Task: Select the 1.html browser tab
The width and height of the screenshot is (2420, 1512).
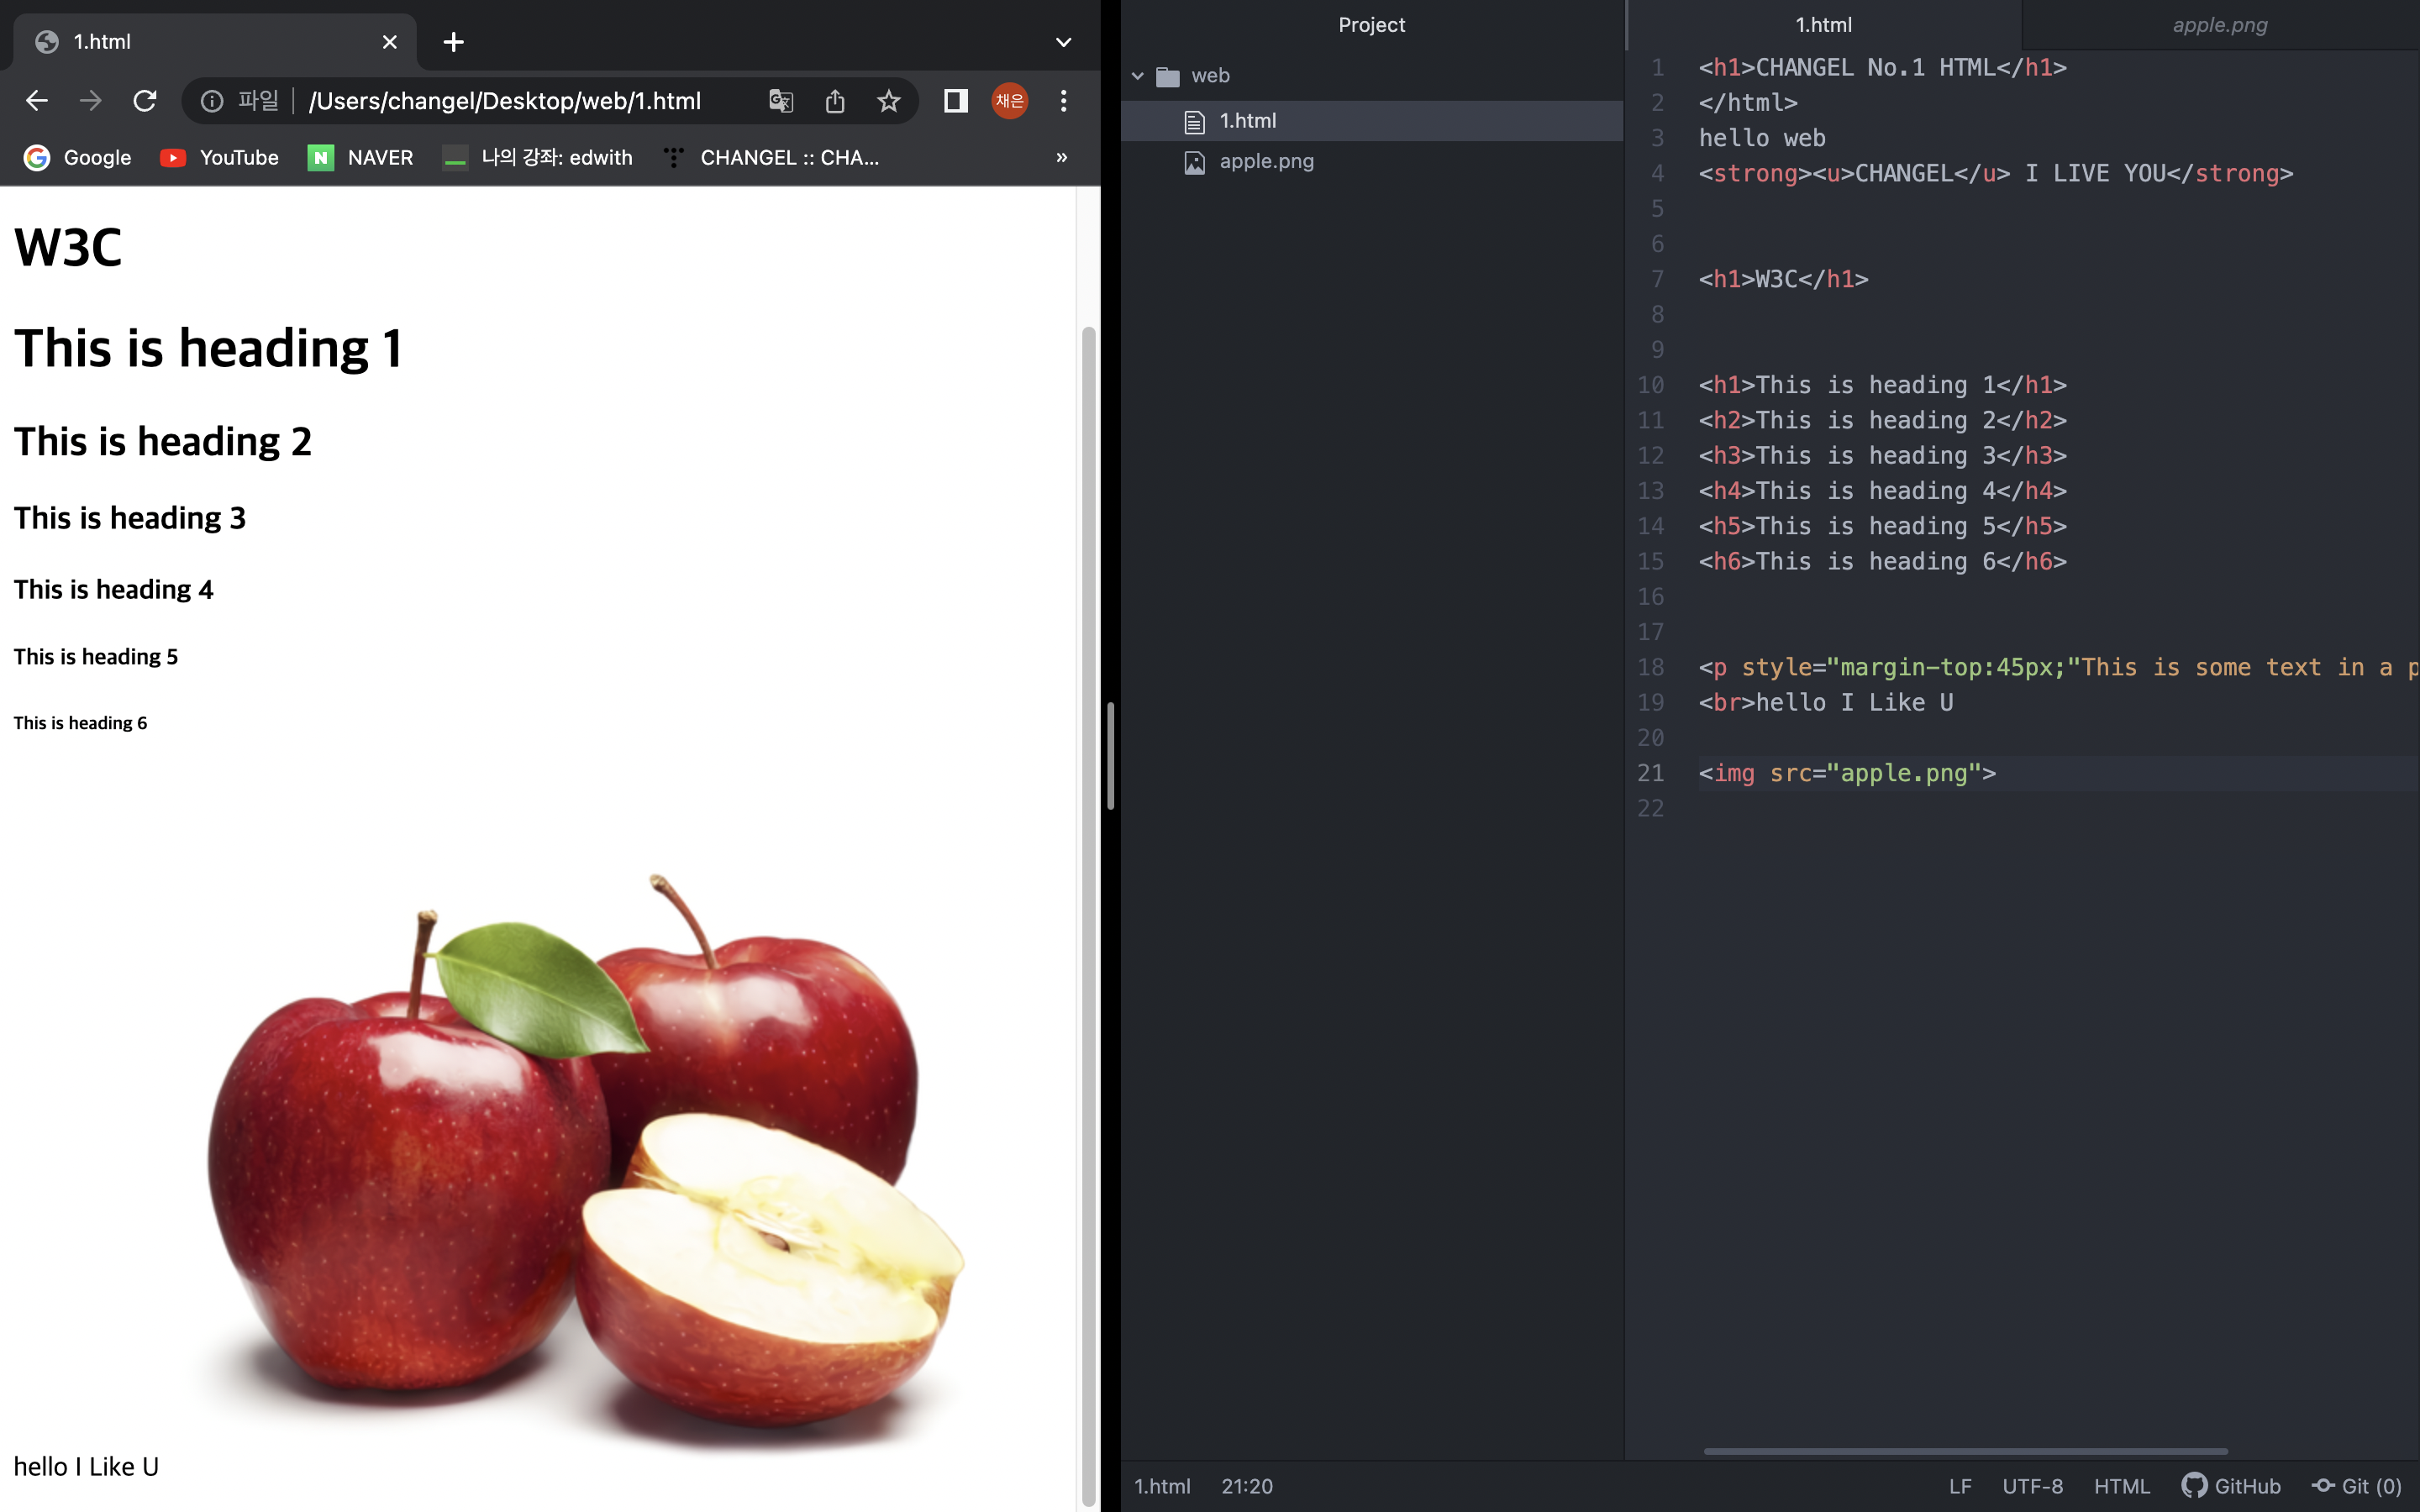Action: click(214, 42)
